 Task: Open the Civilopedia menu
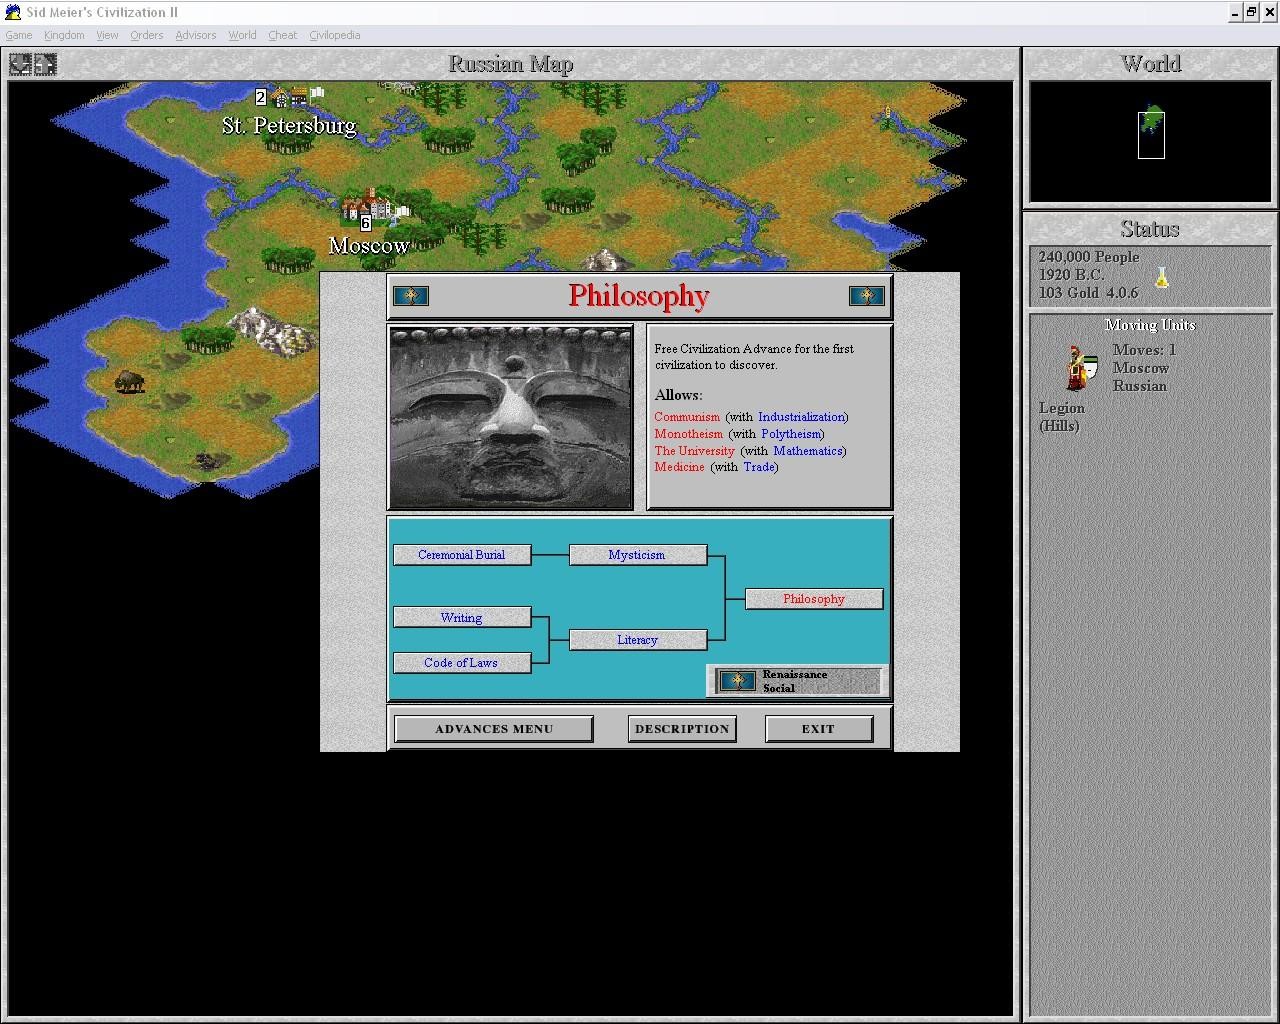click(335, 35)
